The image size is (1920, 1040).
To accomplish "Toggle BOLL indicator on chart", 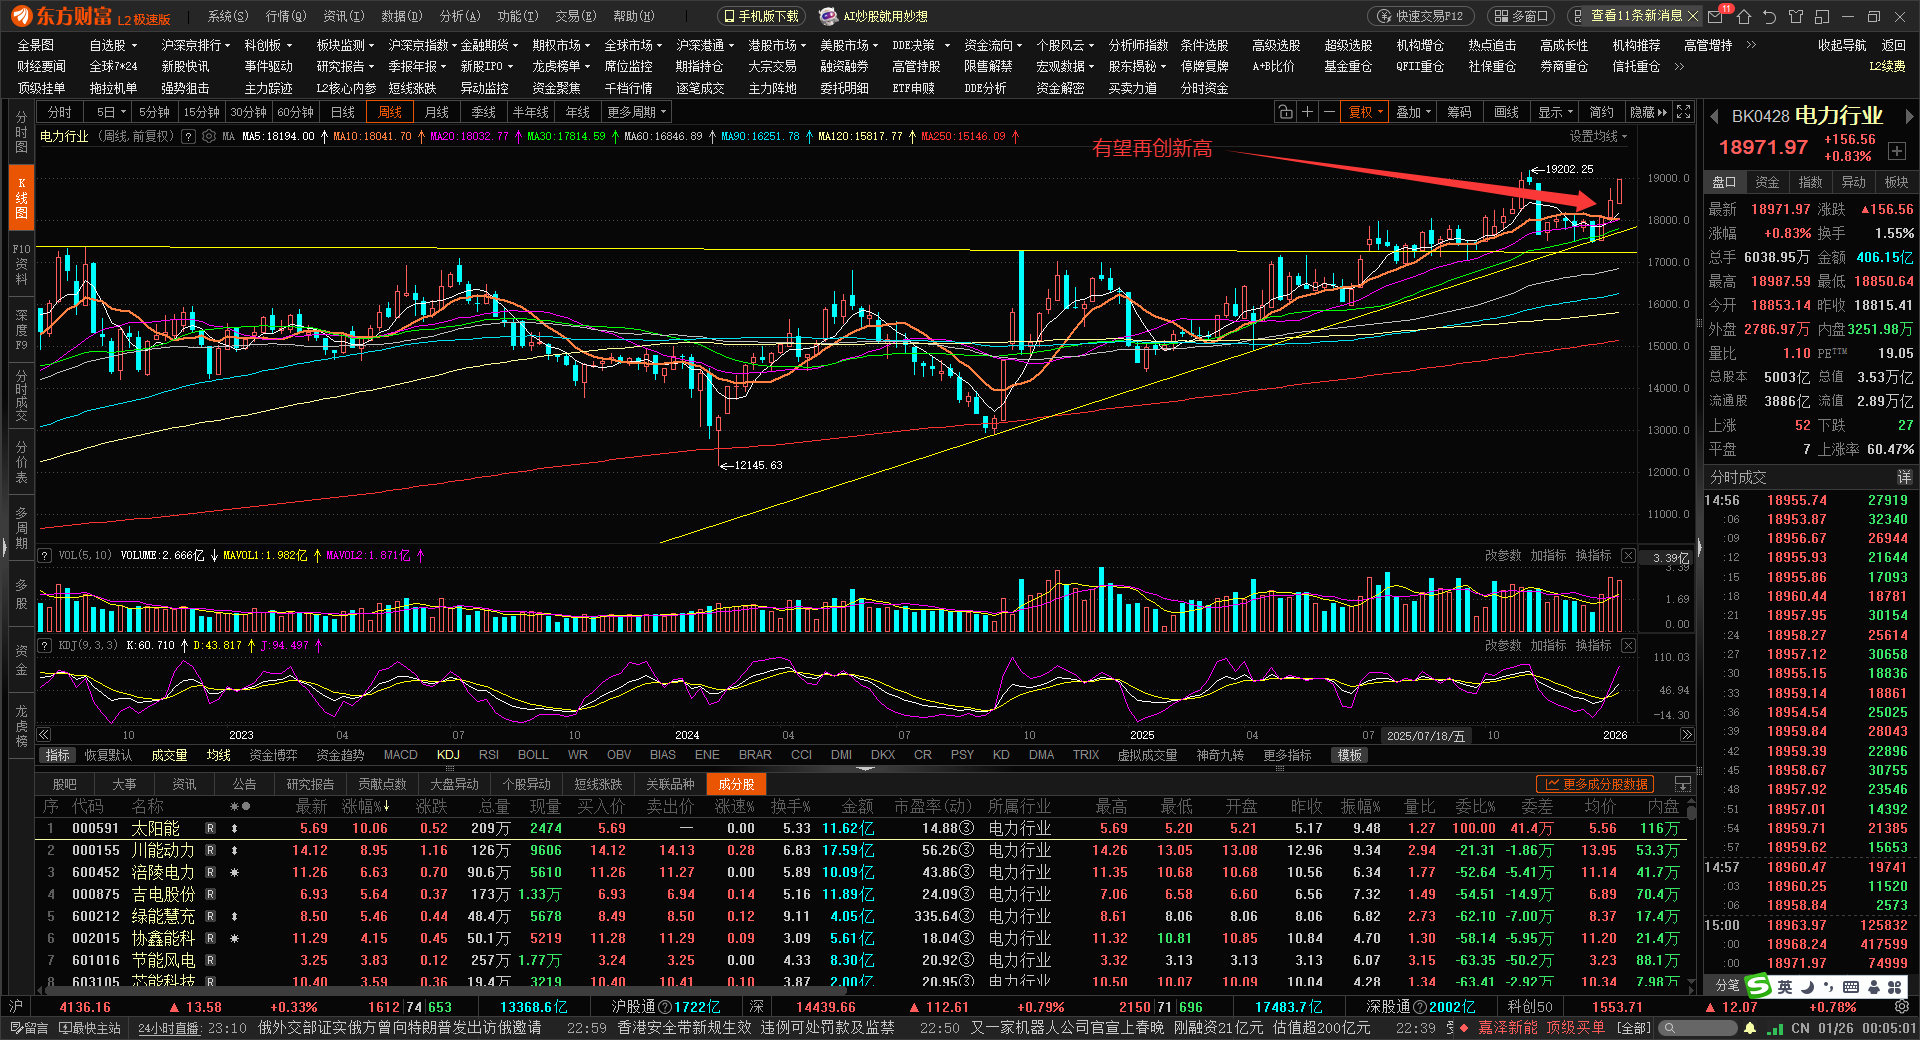I will (x=532, y=755).
